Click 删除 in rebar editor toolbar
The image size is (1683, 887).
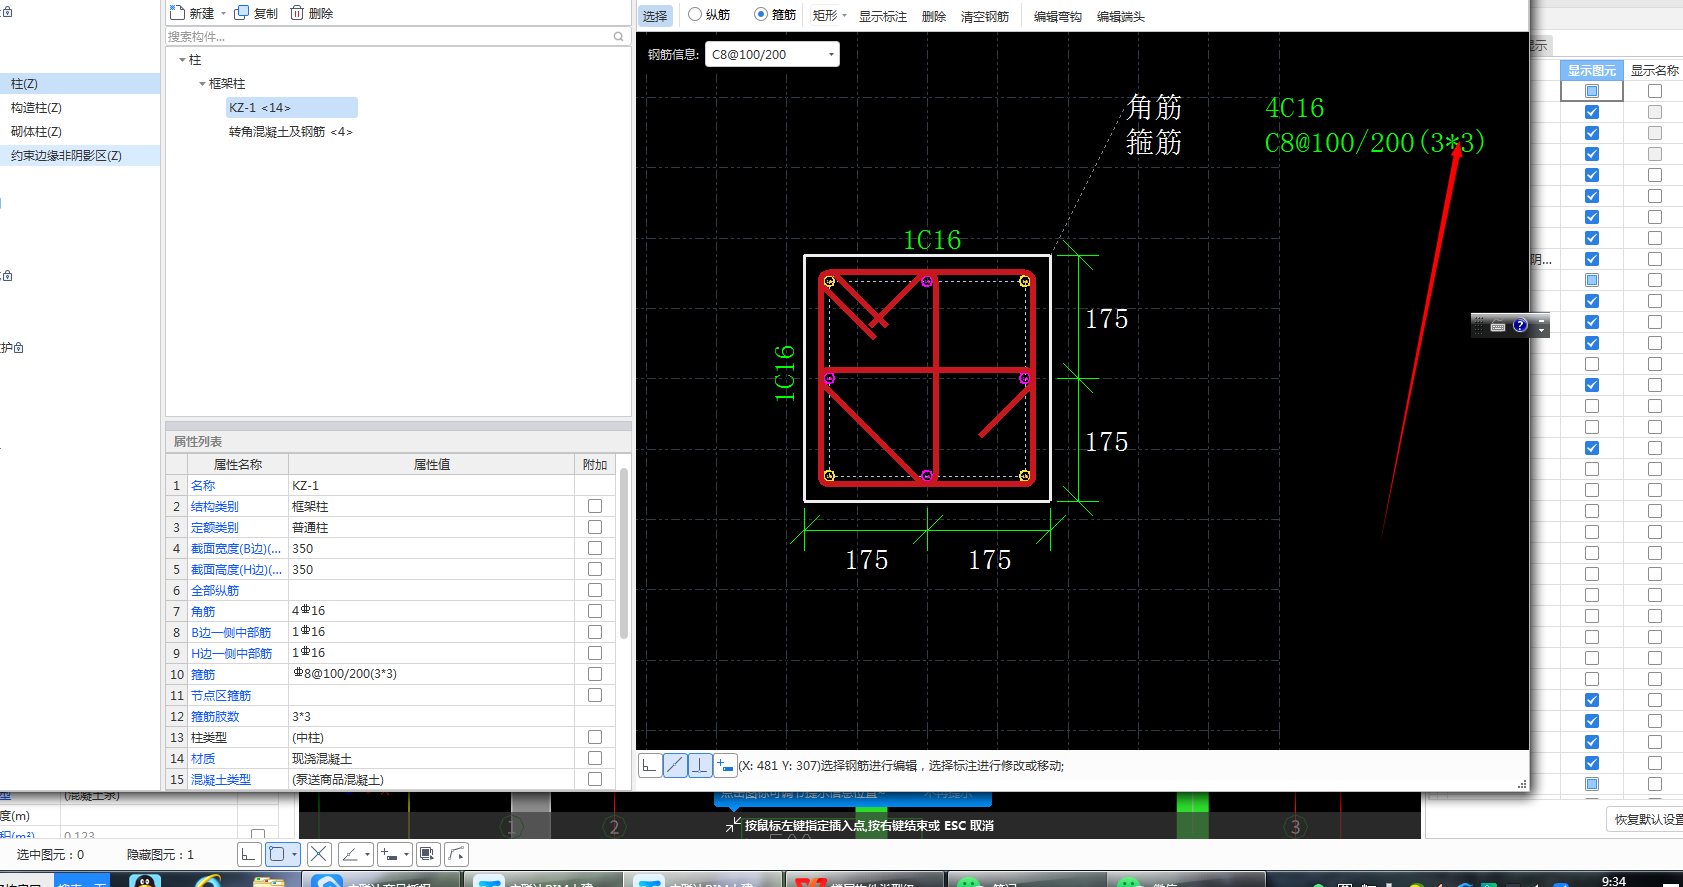[934, 16]
